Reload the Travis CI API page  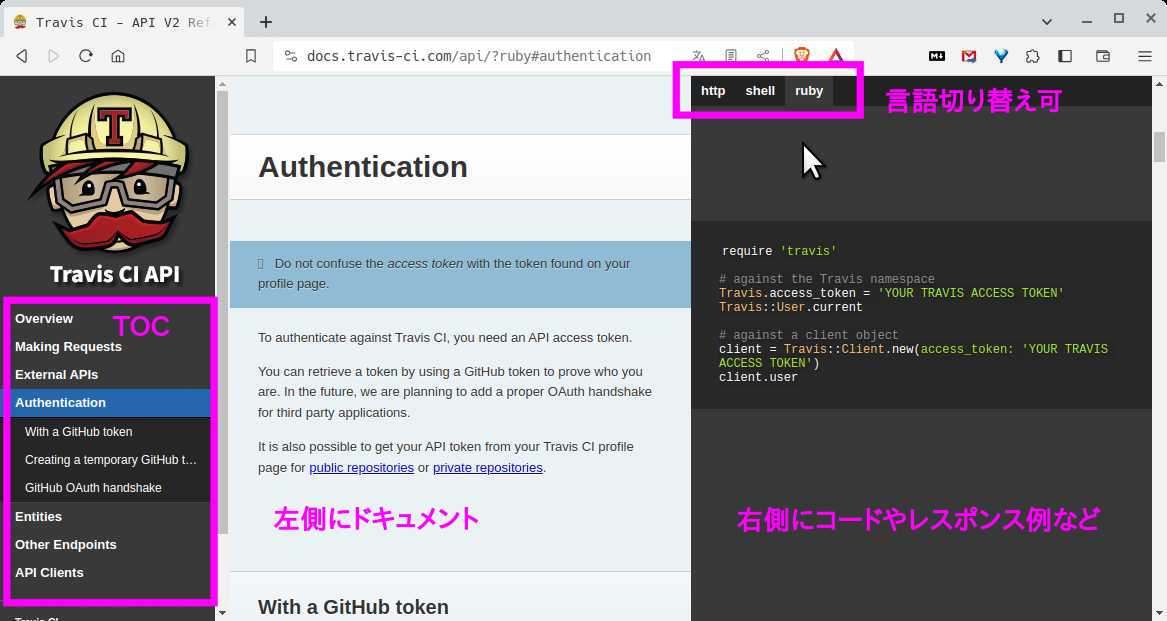point(86,56)
